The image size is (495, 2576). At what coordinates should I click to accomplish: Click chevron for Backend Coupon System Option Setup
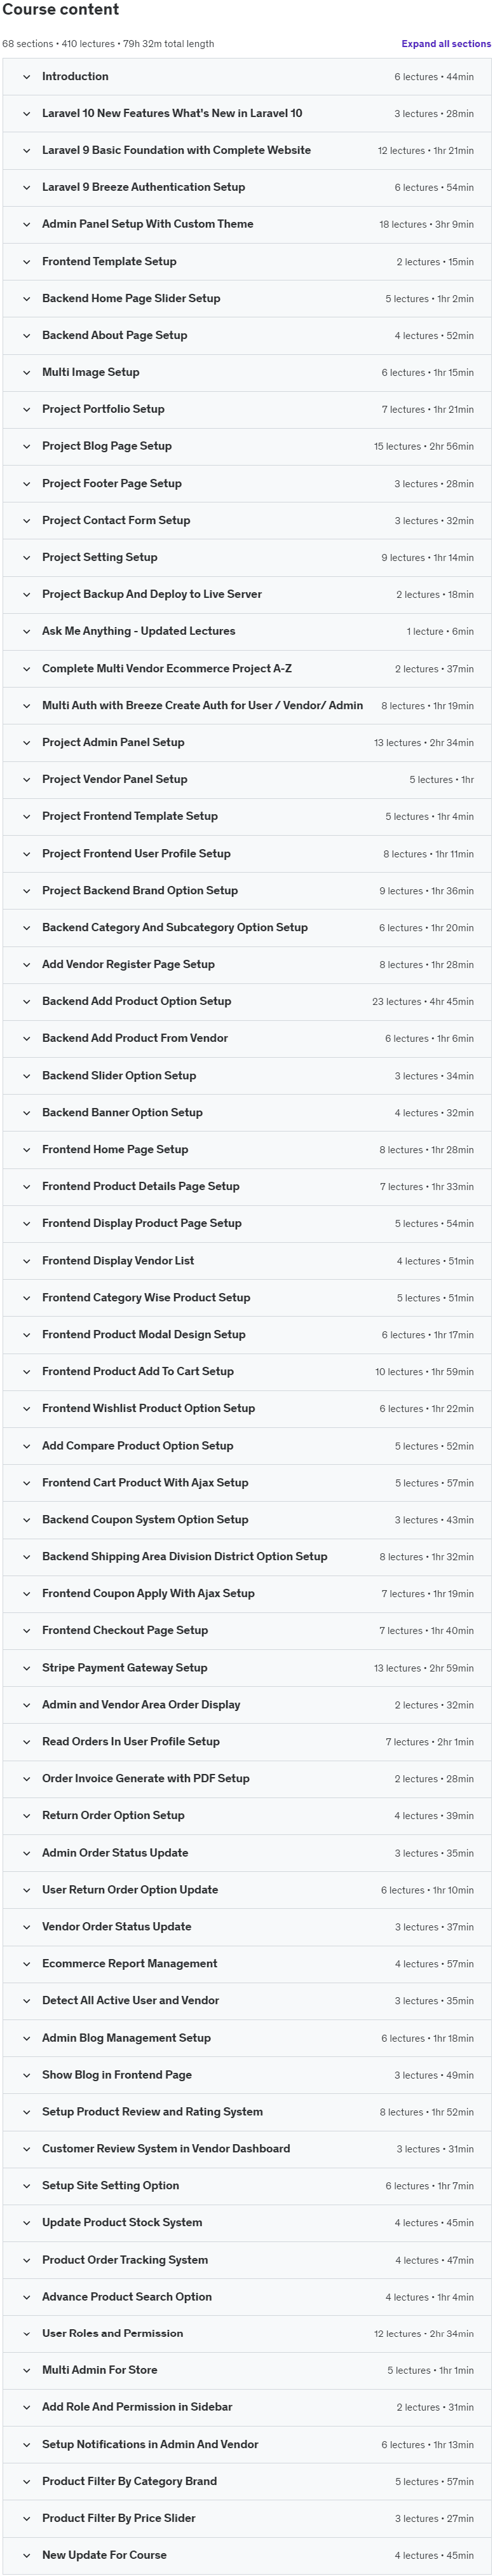point(27,1520)
